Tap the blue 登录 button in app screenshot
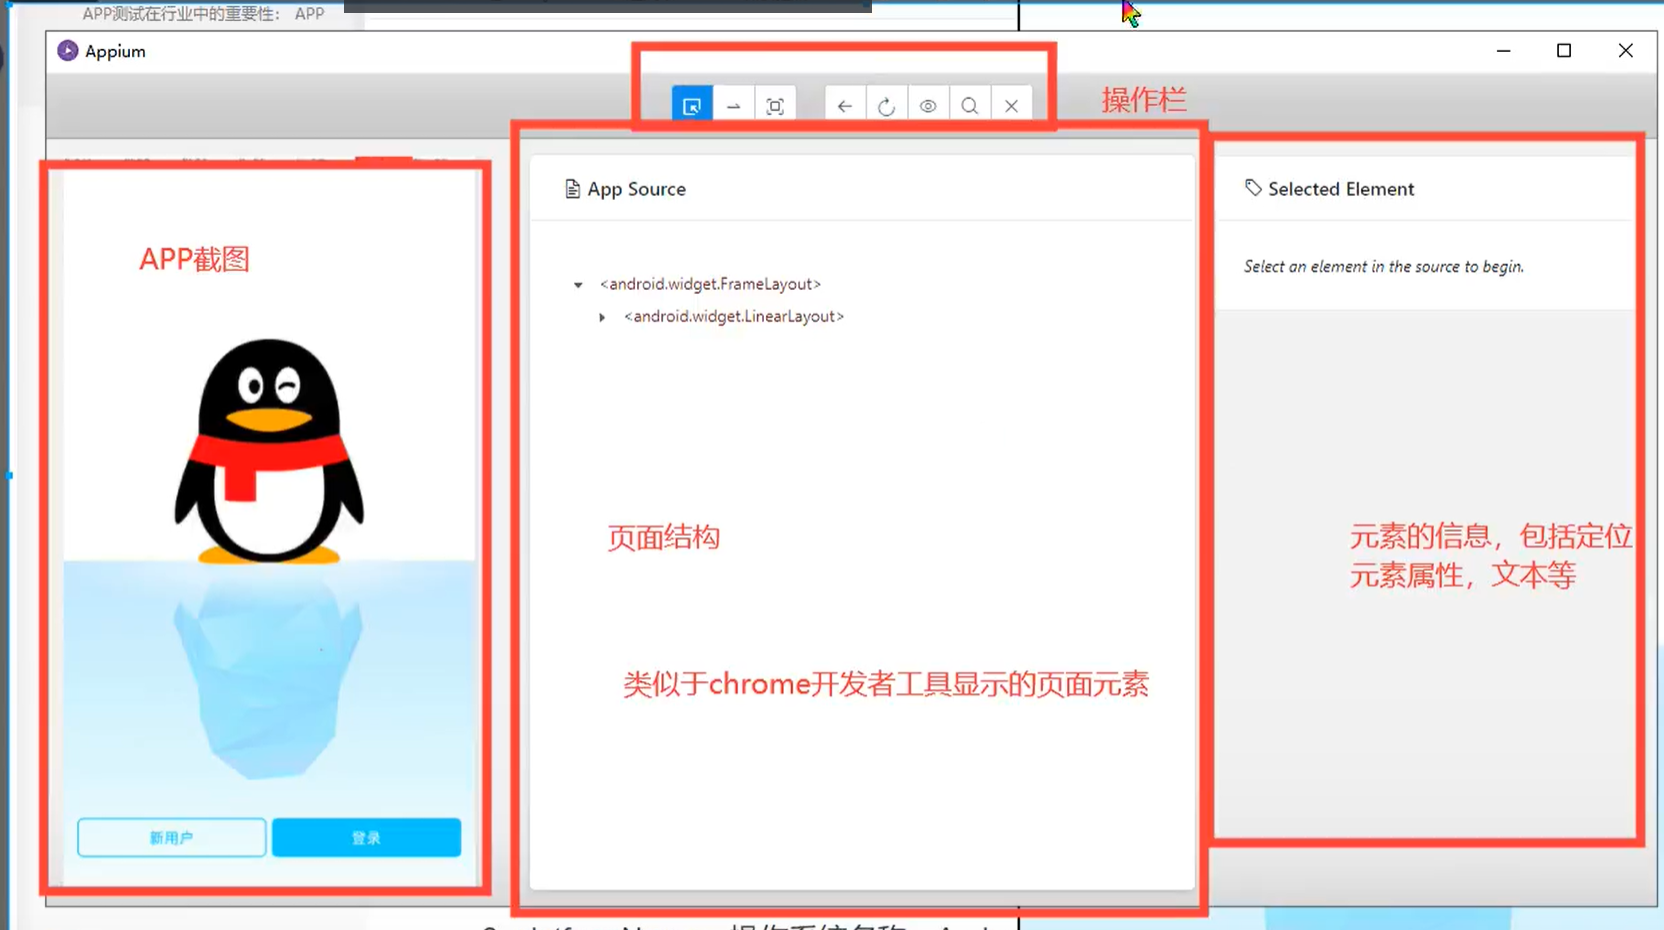 (366, 838)
